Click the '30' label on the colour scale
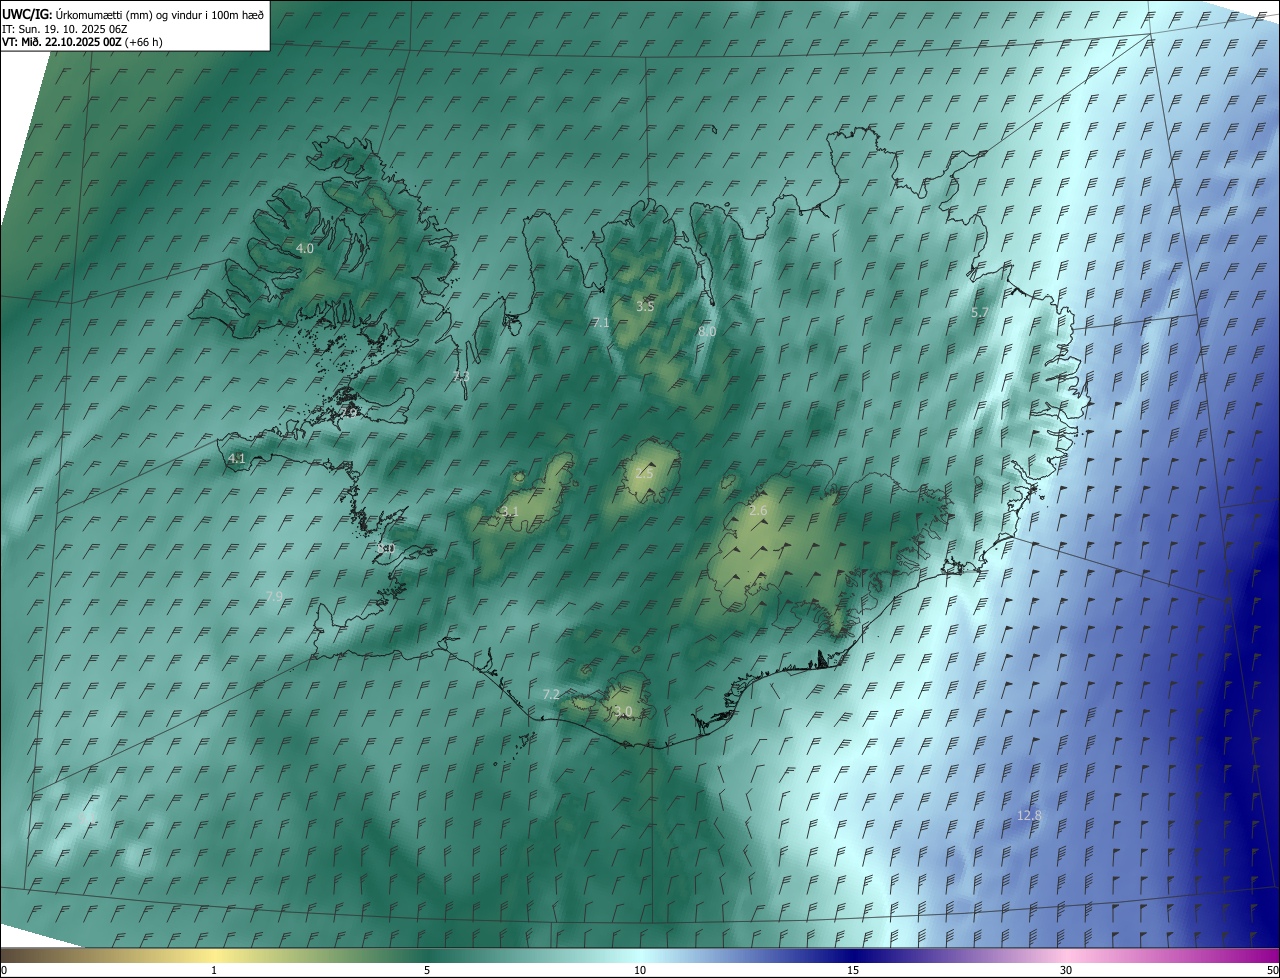1280x978 pixels. coord(1066,970)
